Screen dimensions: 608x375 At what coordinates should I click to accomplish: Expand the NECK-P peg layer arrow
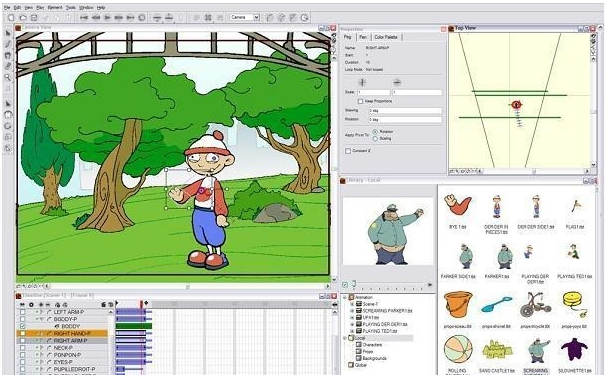41,348
